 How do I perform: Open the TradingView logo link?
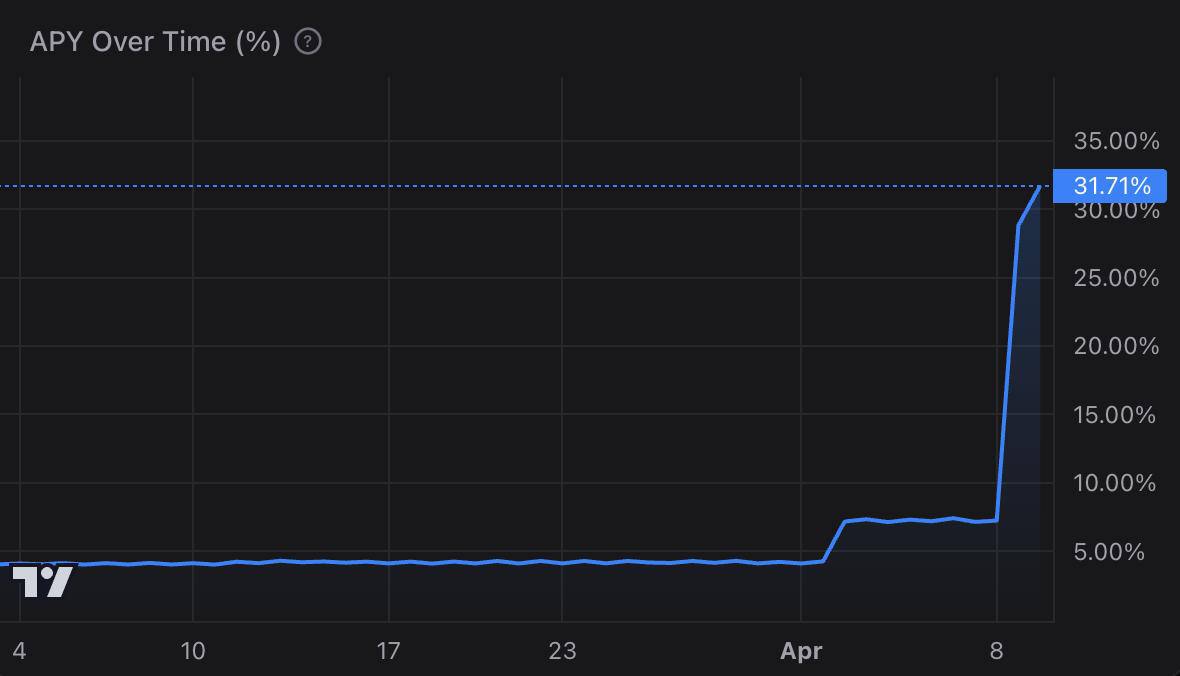43,581
